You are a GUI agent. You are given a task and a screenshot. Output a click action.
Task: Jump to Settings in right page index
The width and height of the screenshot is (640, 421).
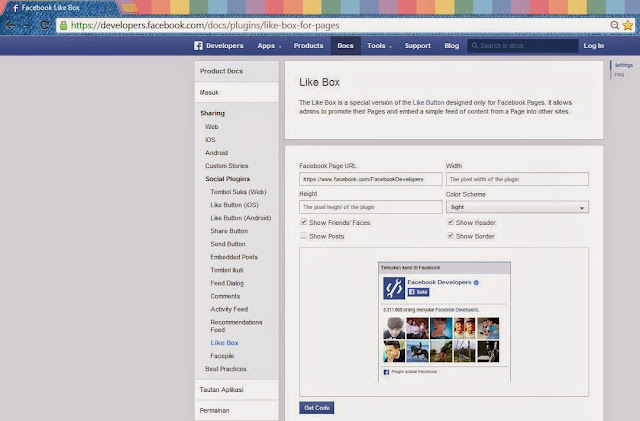point(624,65)
